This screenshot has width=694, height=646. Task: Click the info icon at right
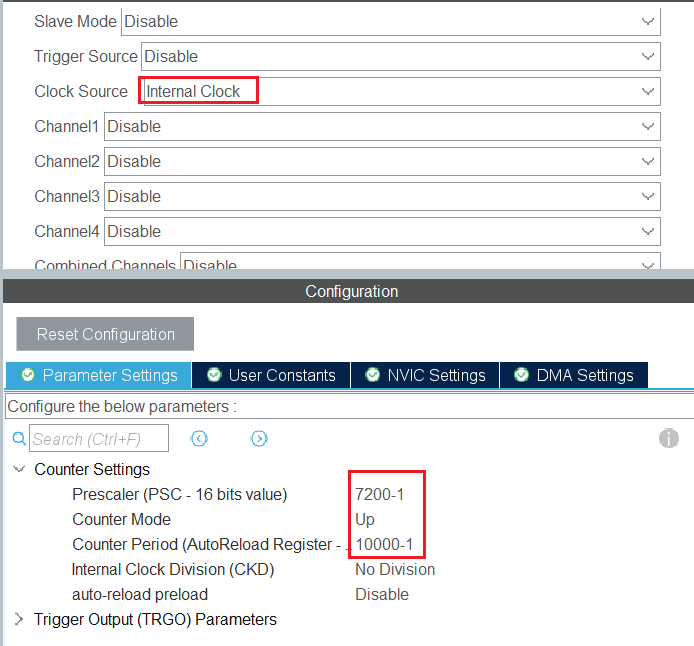pos(669,439)
